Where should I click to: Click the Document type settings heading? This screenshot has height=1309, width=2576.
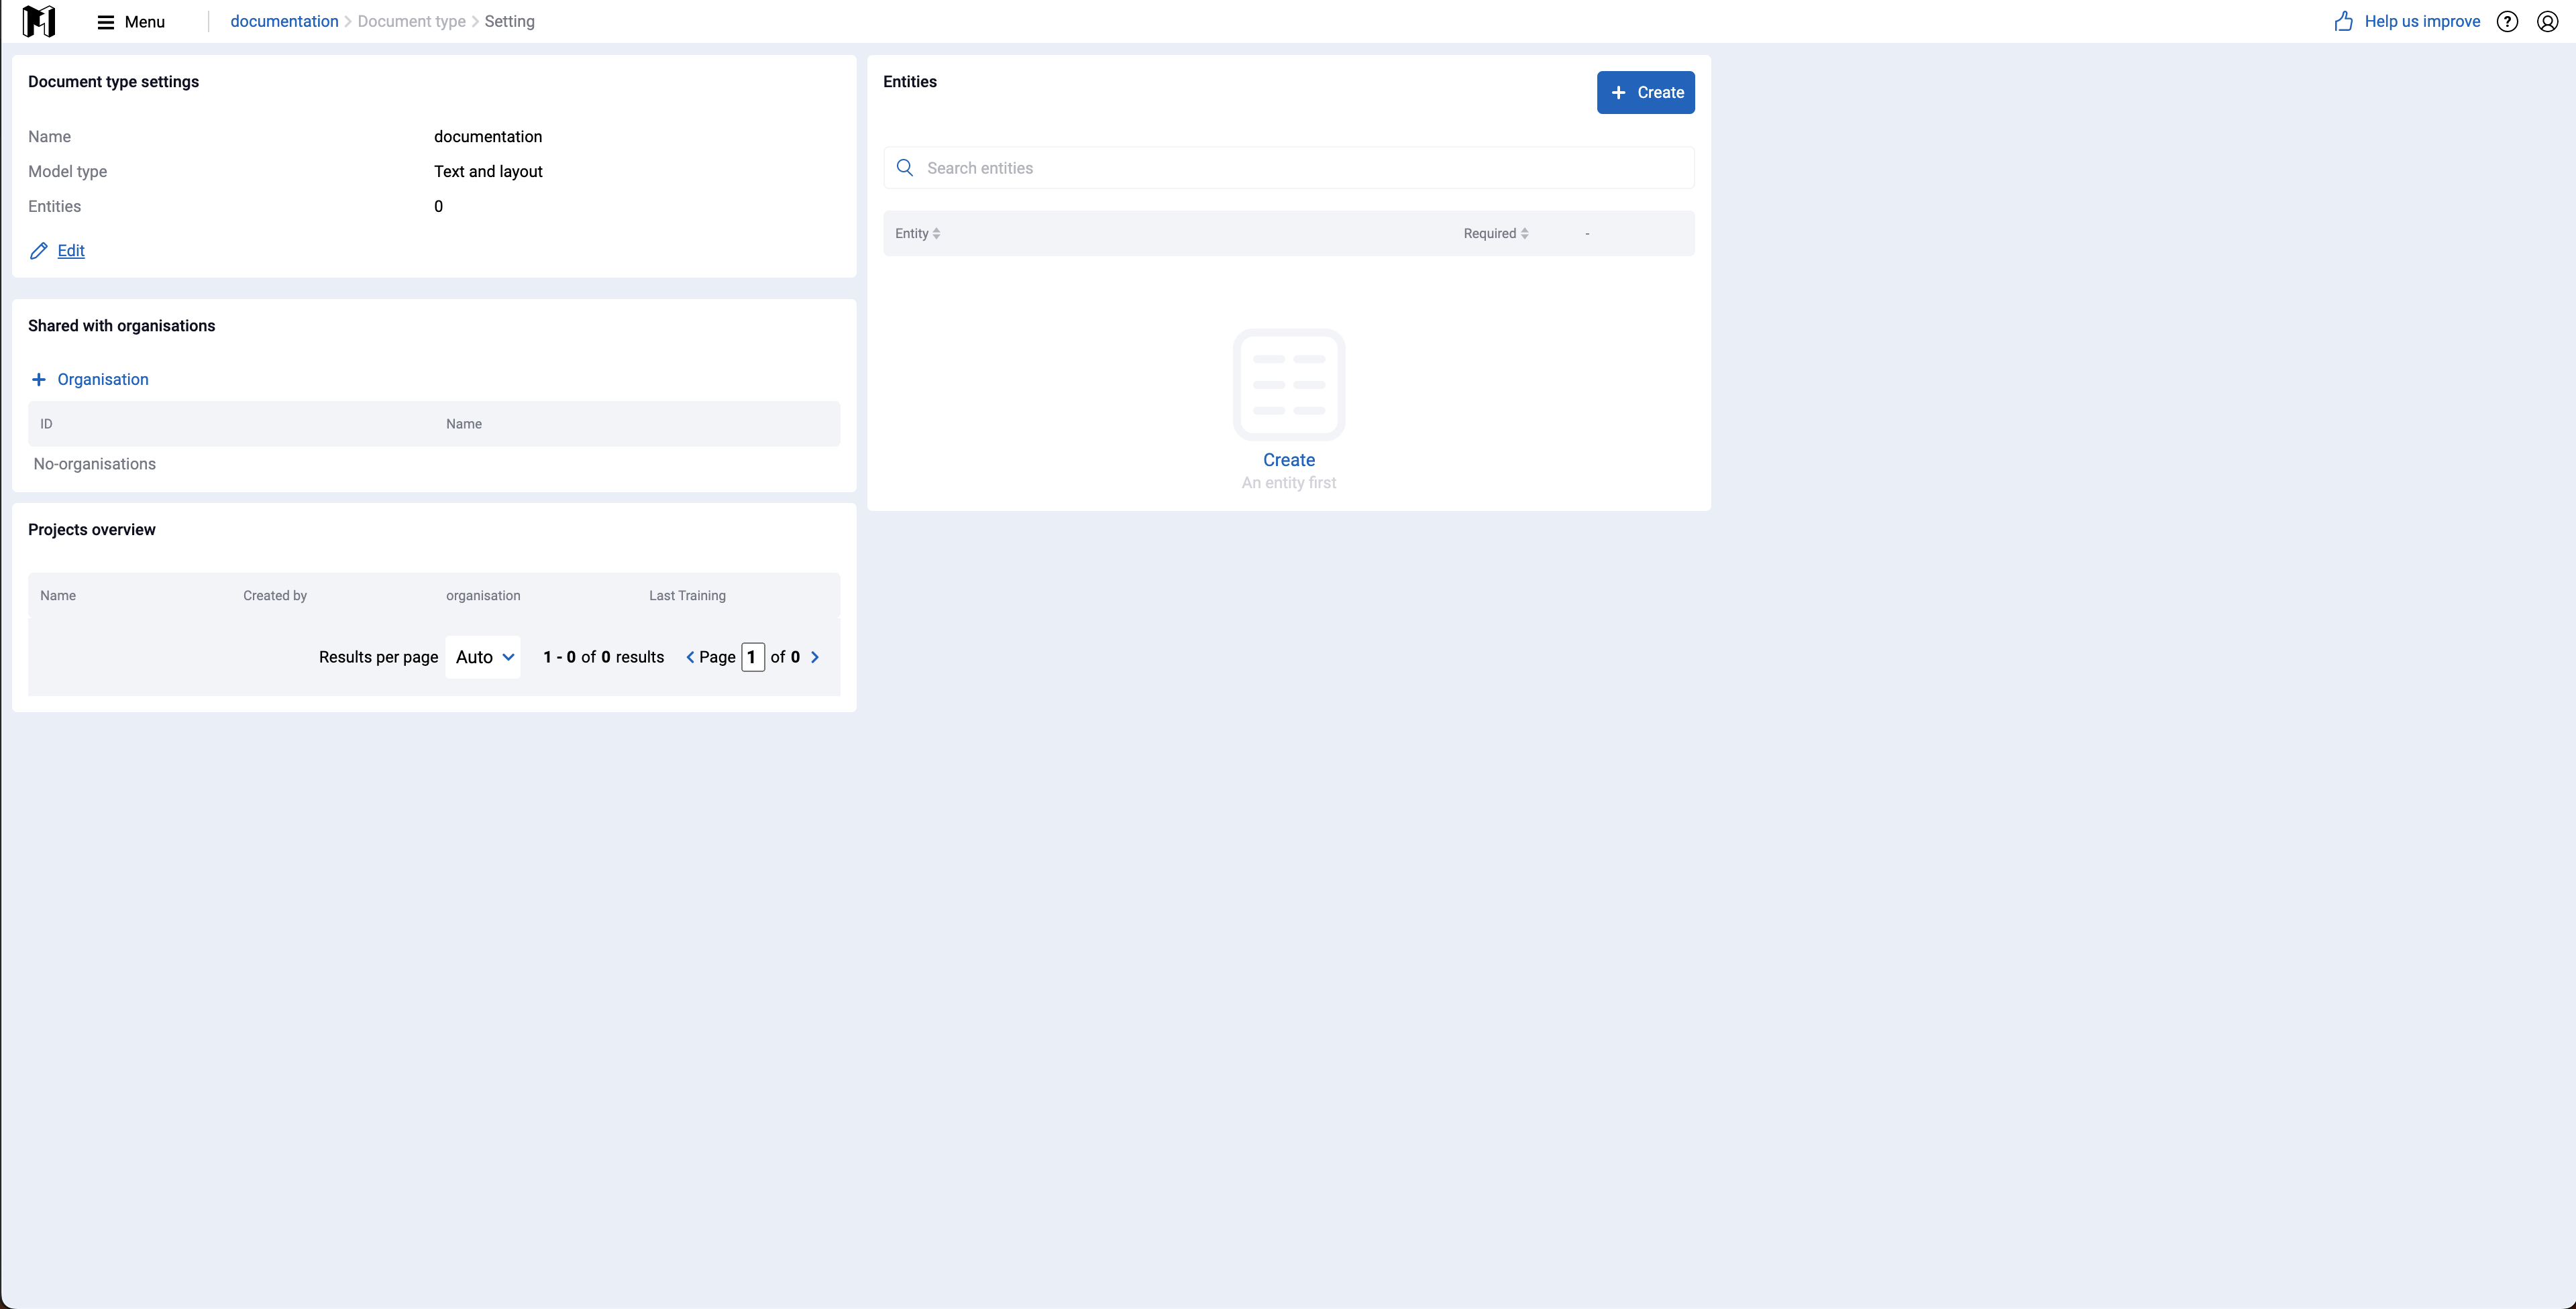point(113,82)
